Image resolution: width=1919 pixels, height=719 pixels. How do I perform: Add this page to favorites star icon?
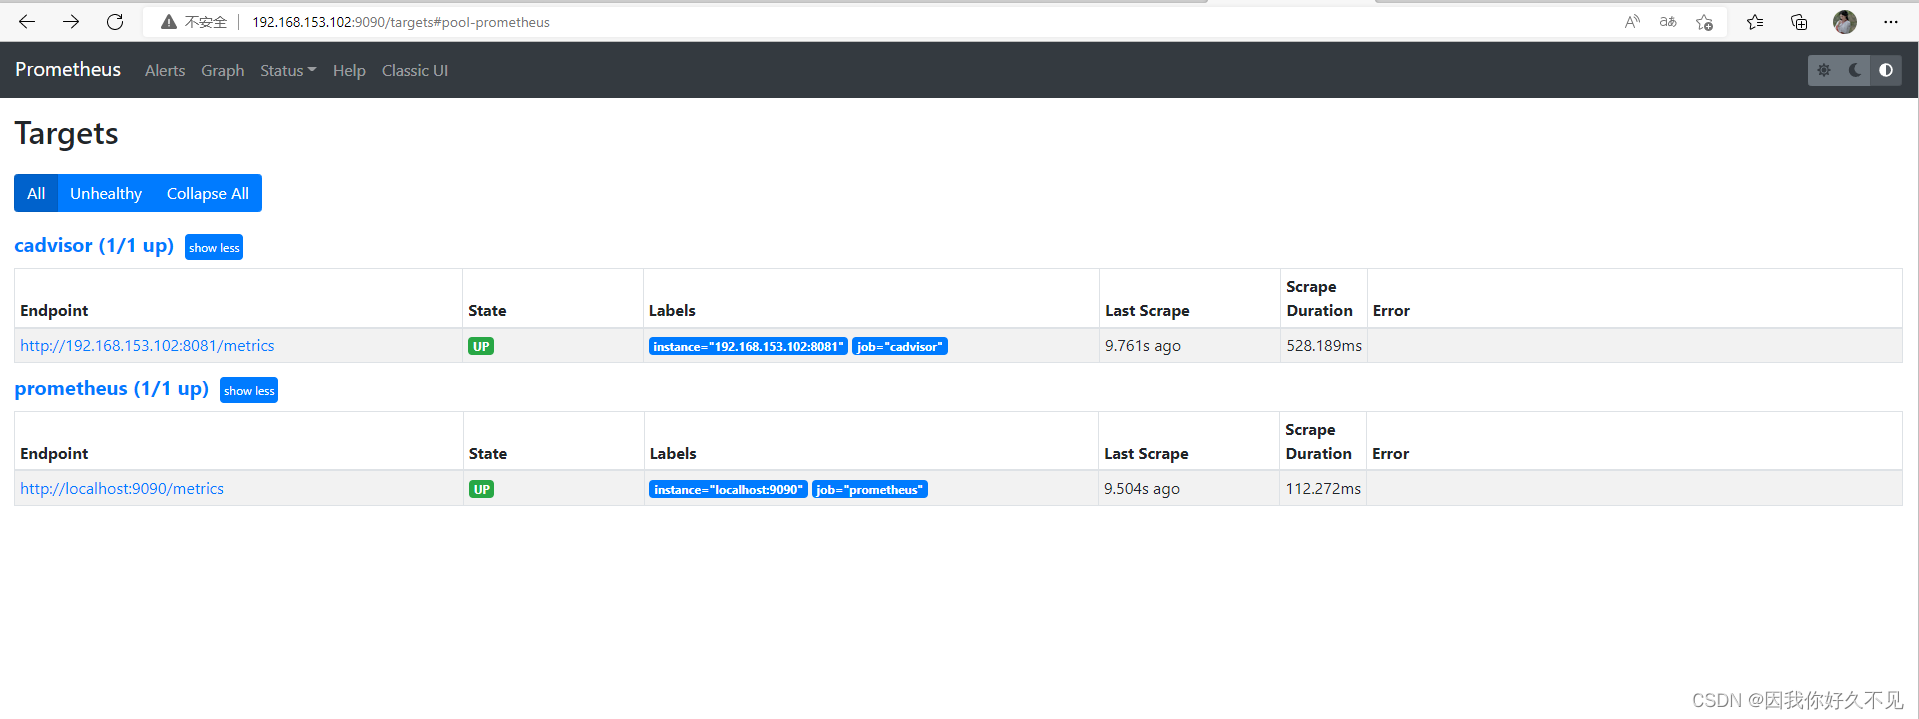pyautogui.click(x=1705, y=21)
